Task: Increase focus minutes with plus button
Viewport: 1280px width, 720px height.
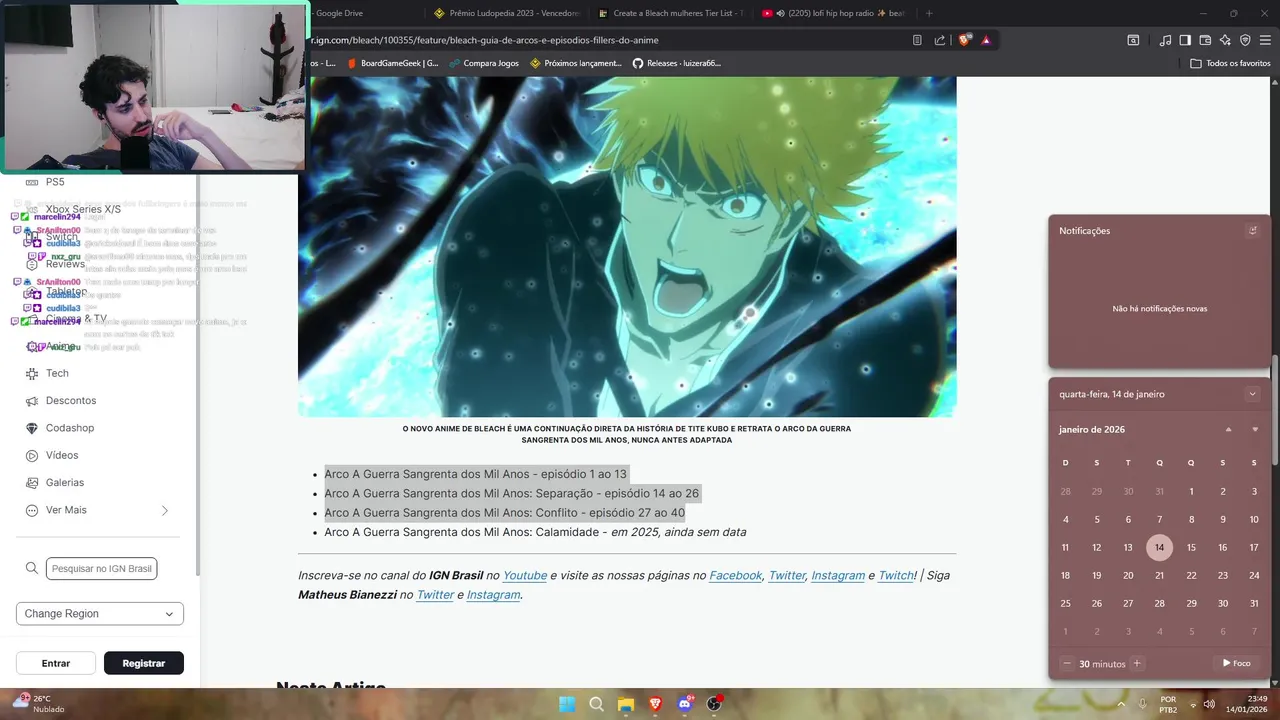Action: (1137, 663)
